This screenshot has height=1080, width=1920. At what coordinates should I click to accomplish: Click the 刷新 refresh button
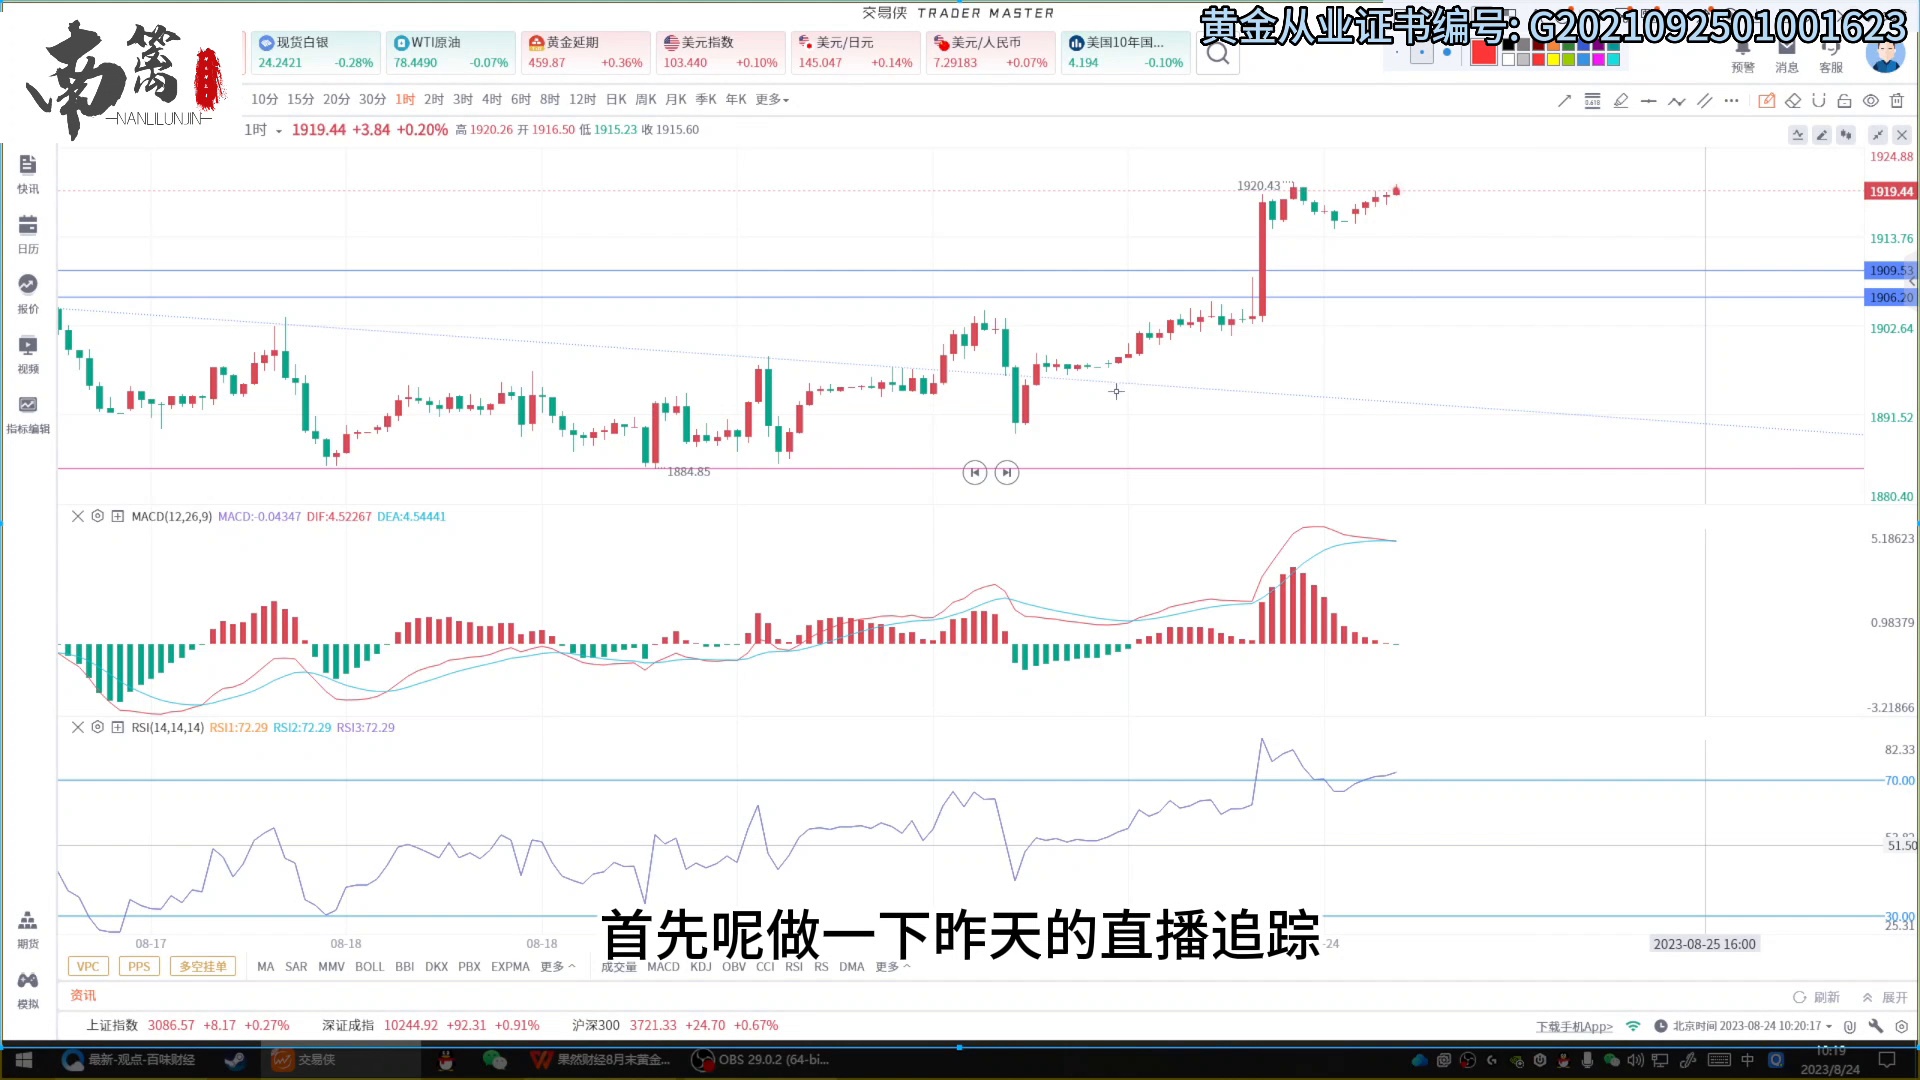tap(1817, 997)
